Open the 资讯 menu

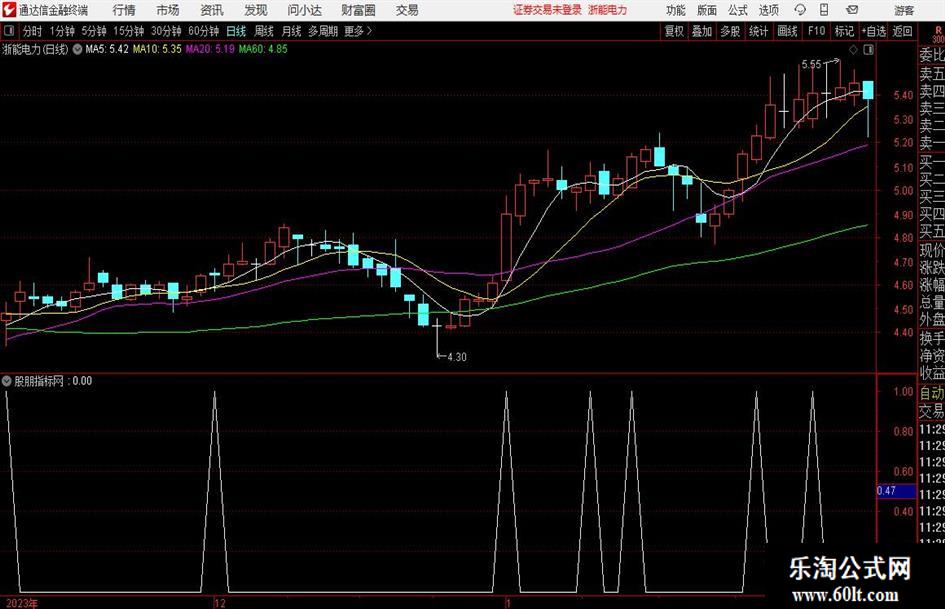tap(212, 10)
